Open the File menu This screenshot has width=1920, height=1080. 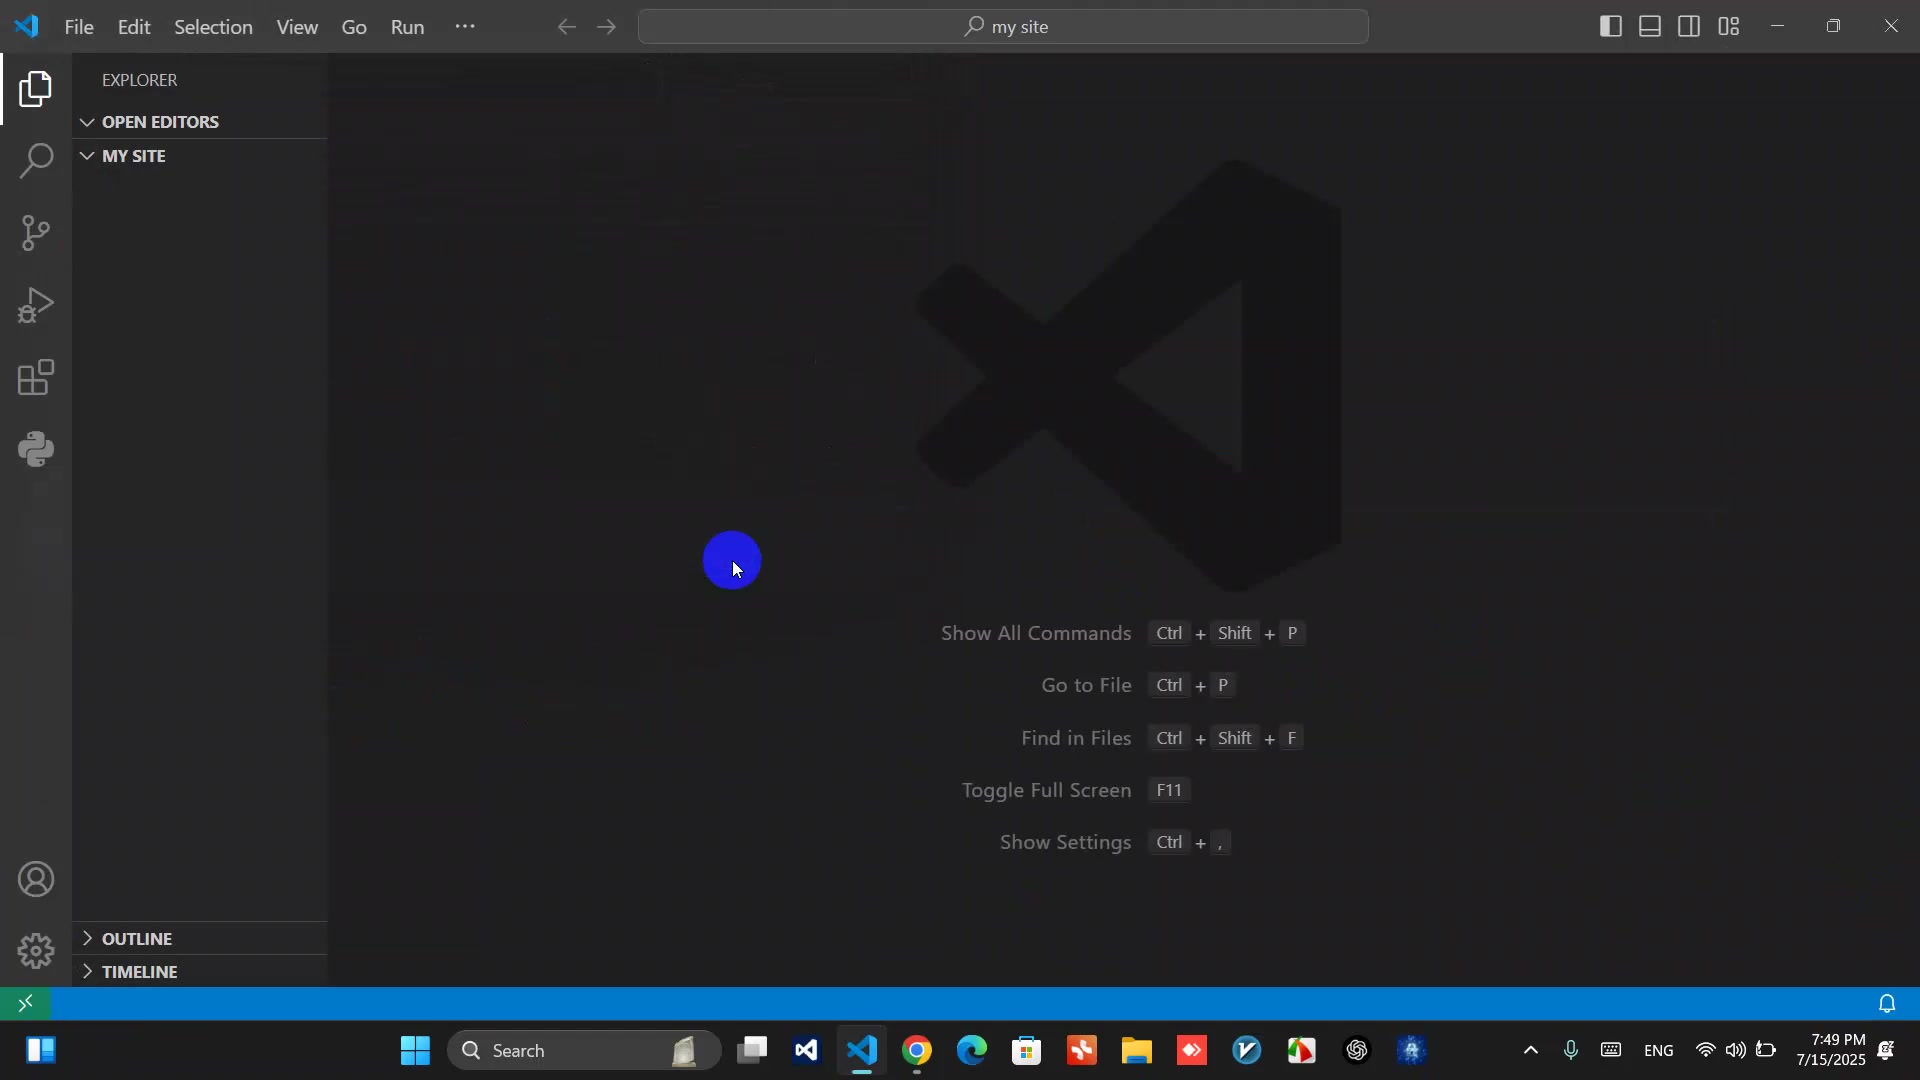pos(79,27)
